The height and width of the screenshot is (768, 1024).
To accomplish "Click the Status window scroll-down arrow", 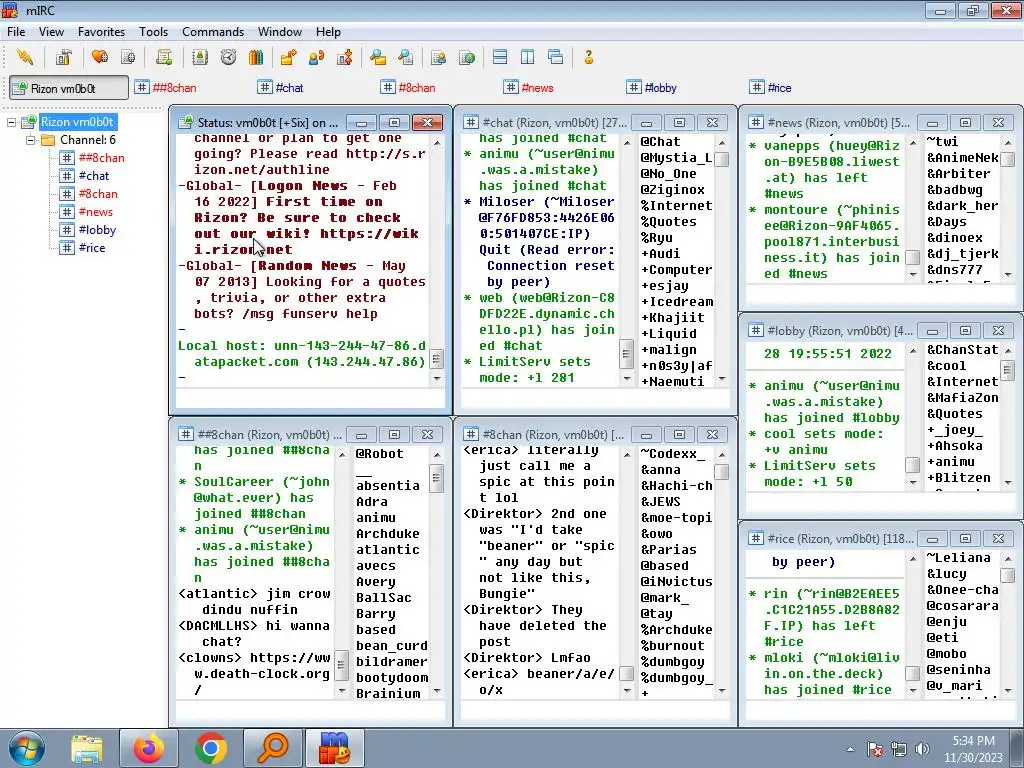I will point(437,378).
